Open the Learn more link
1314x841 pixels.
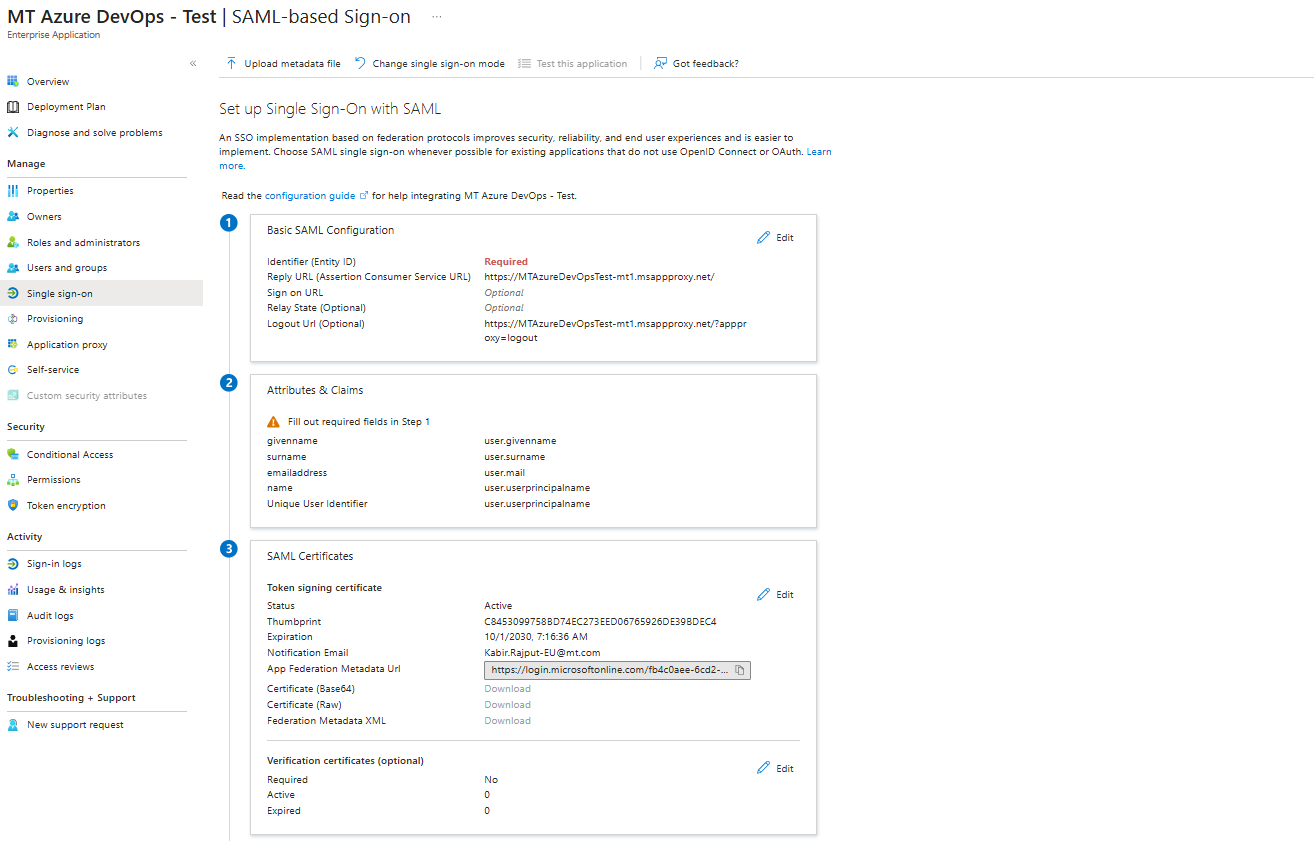pos(819,152)
